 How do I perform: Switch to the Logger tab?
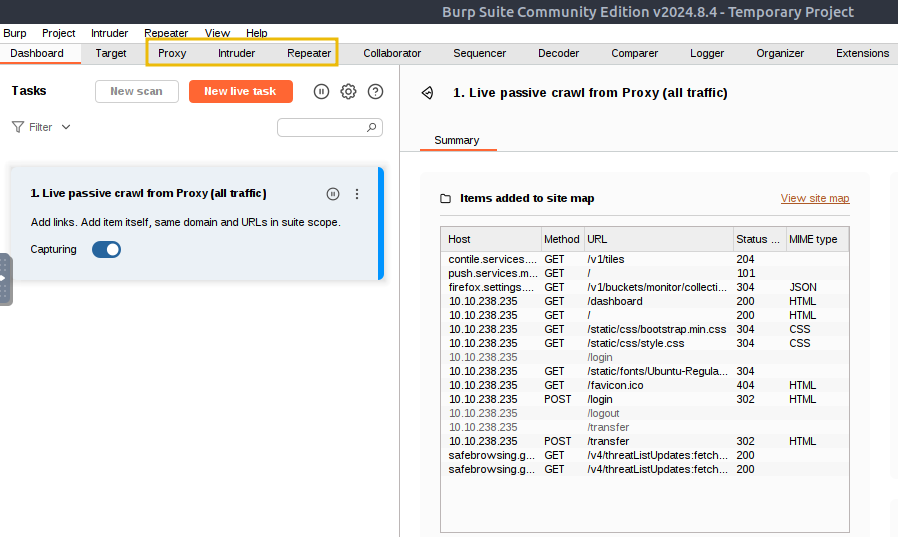707,53
